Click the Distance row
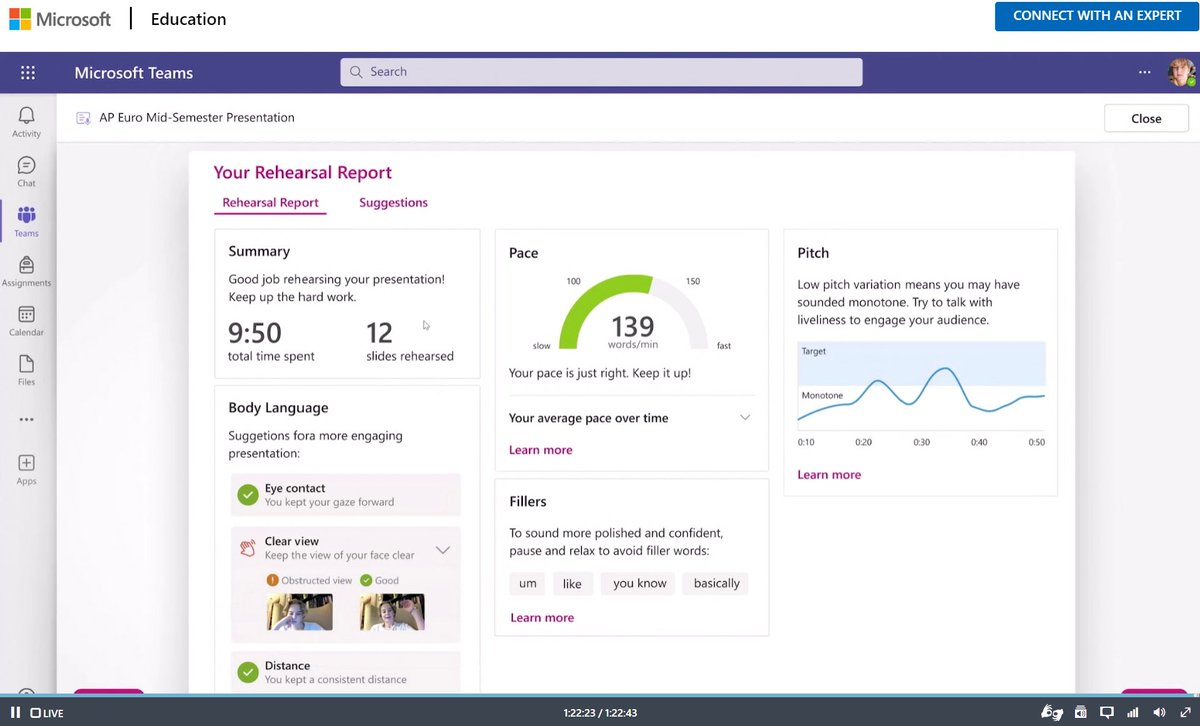The height and width of the screenshot is (726, 1200). tap(345, 672)
